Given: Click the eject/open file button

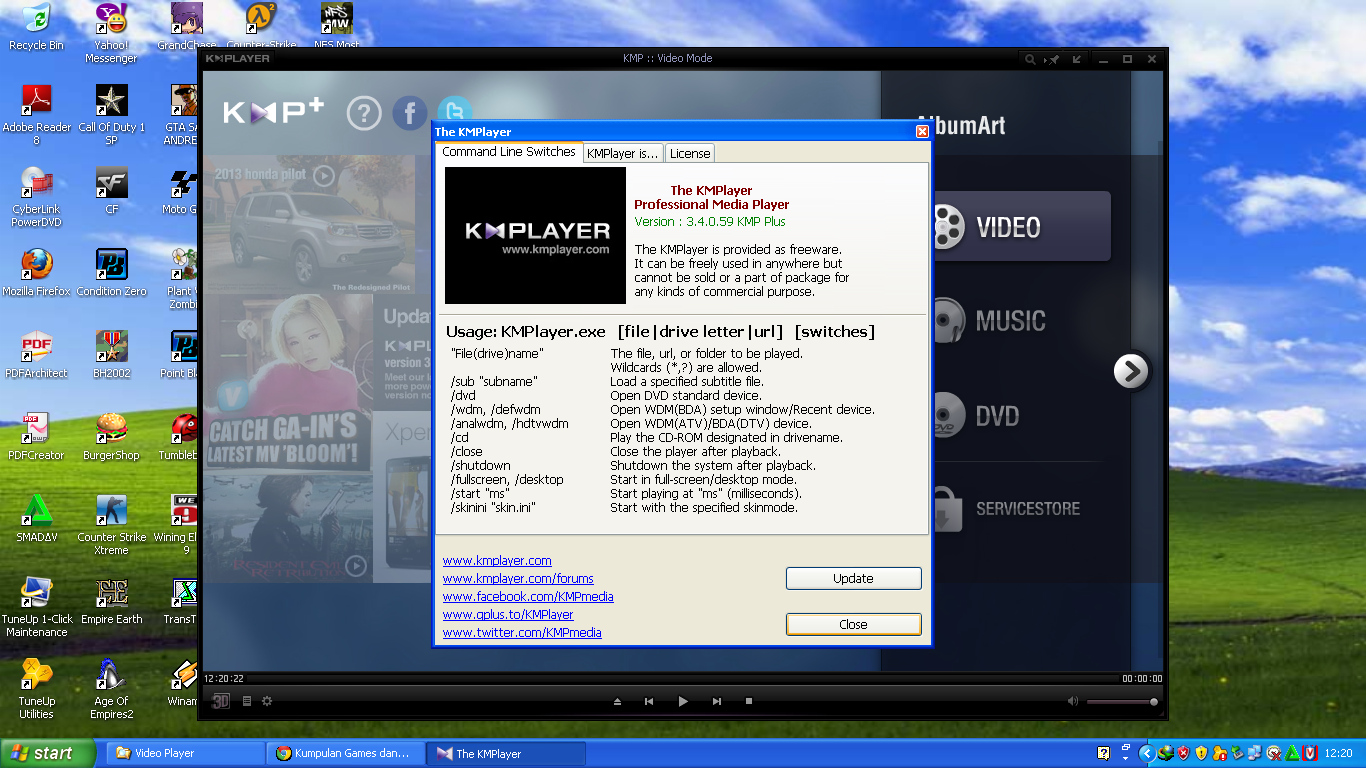Looking at the screenshot, I should tap(617, 702).
